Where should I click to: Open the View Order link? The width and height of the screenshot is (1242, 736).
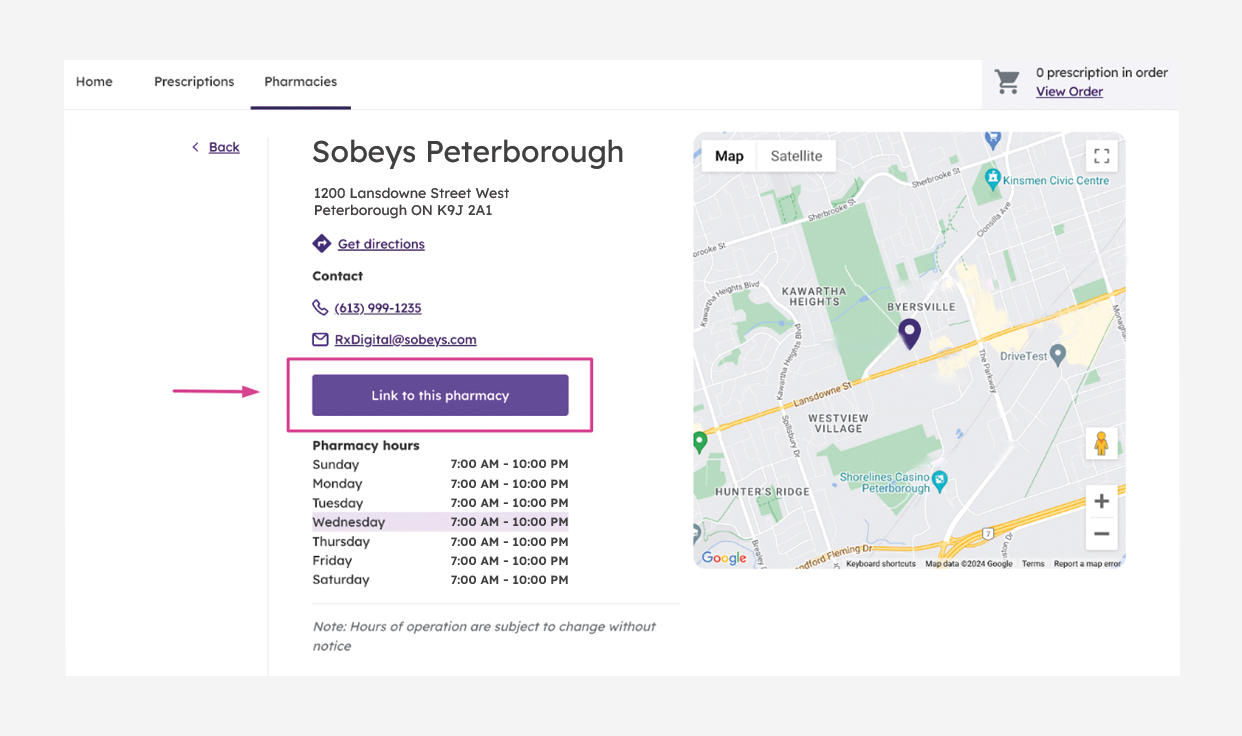1069,91
